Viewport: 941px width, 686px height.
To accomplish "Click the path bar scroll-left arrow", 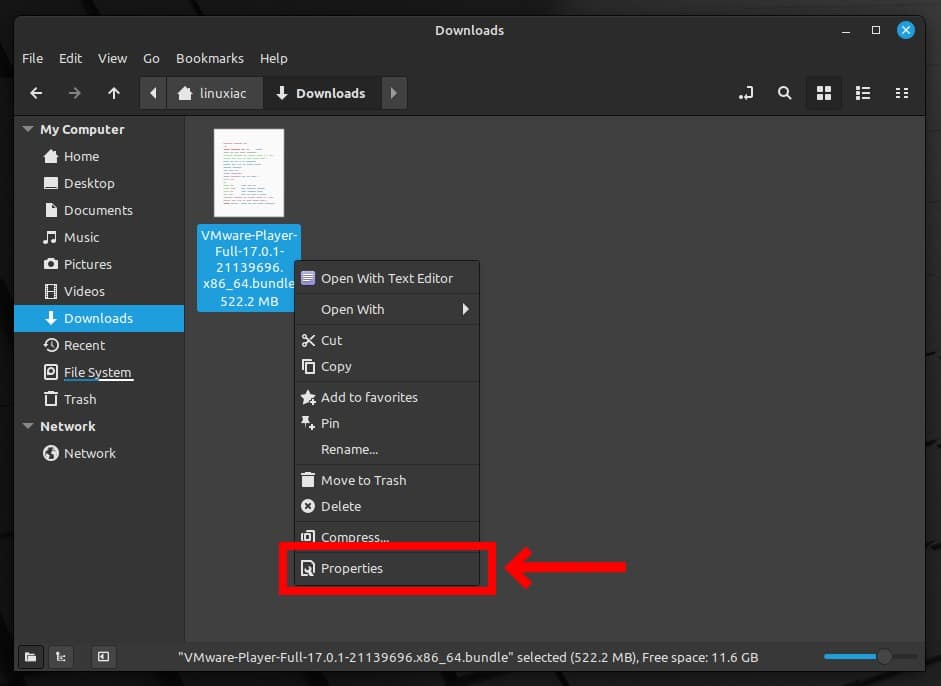I will (153, 93).
